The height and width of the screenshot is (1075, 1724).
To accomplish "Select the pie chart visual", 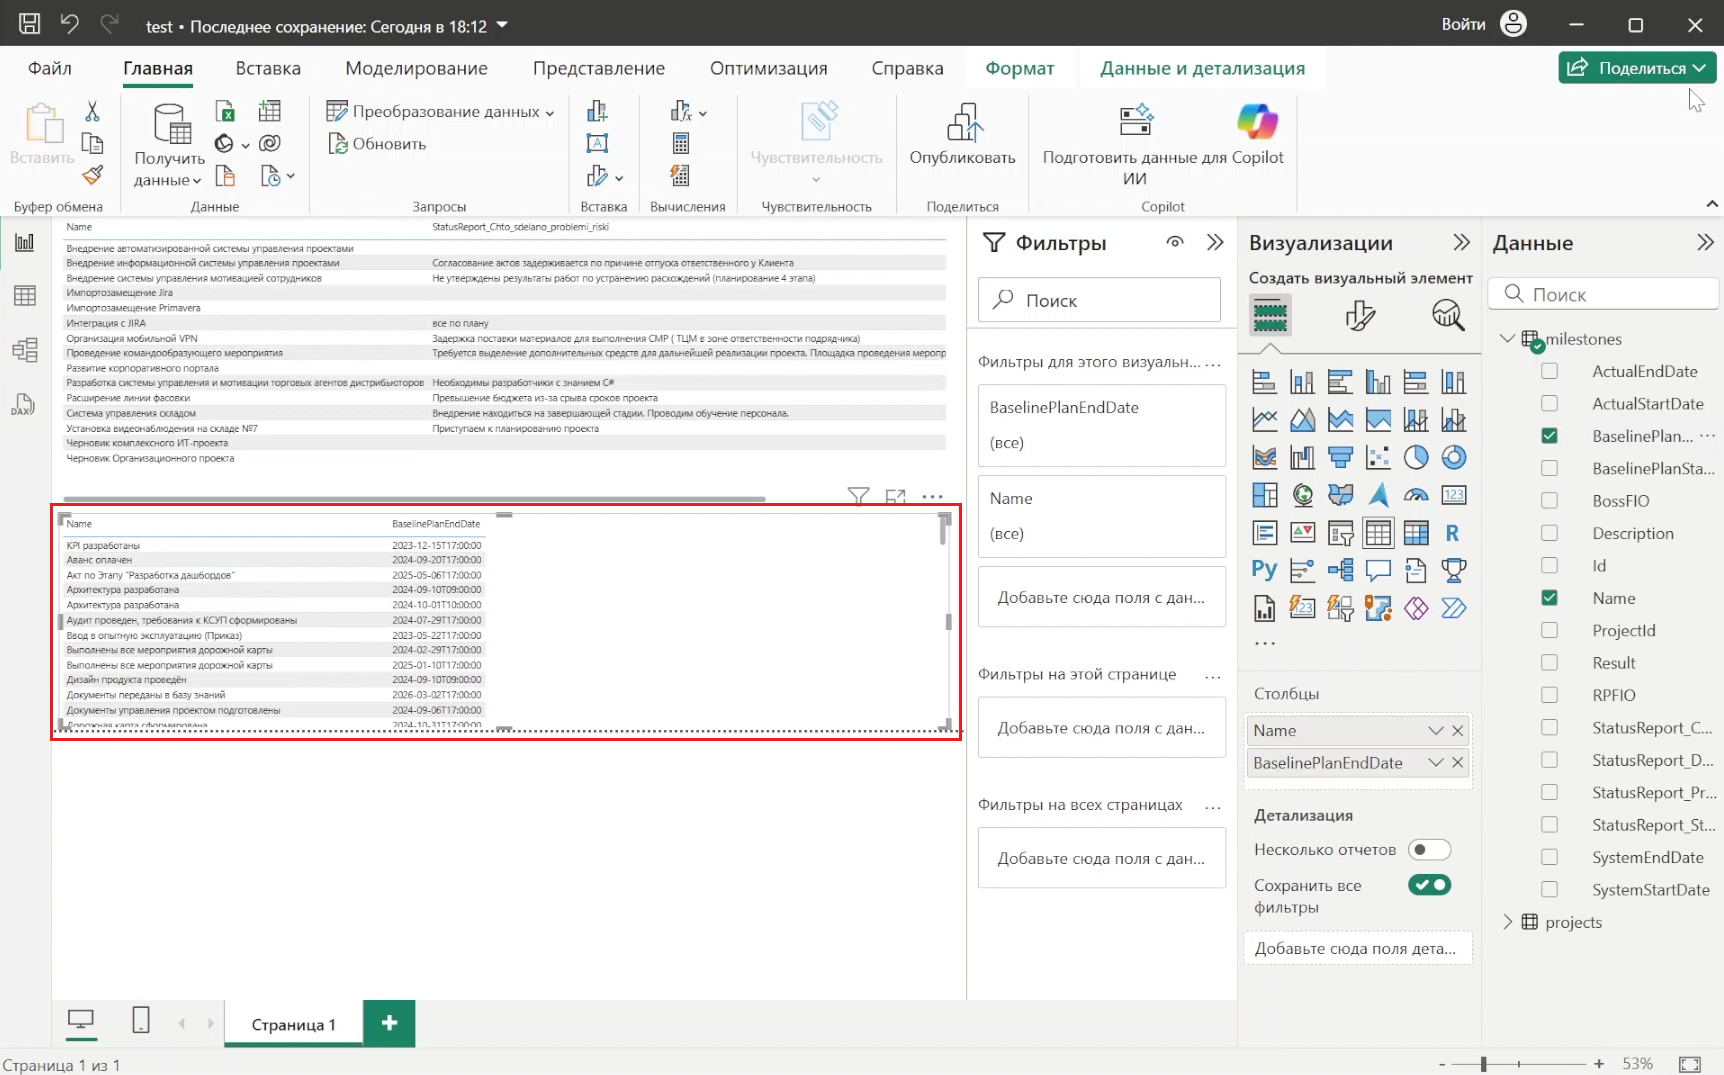I will 1416,457.
